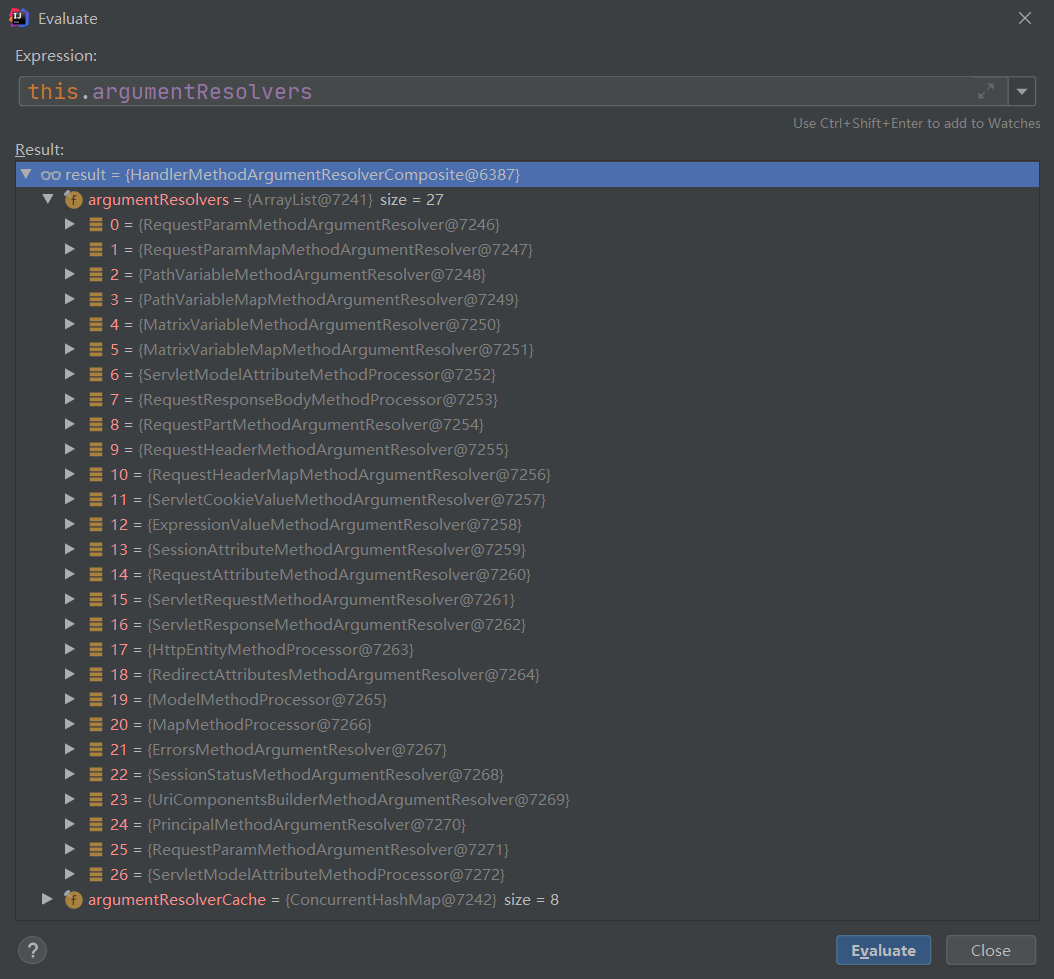Expand element 7 RequestResponseBodyMethodProcessor
This screenshot has width=1054, height=979.
[69, 399]
